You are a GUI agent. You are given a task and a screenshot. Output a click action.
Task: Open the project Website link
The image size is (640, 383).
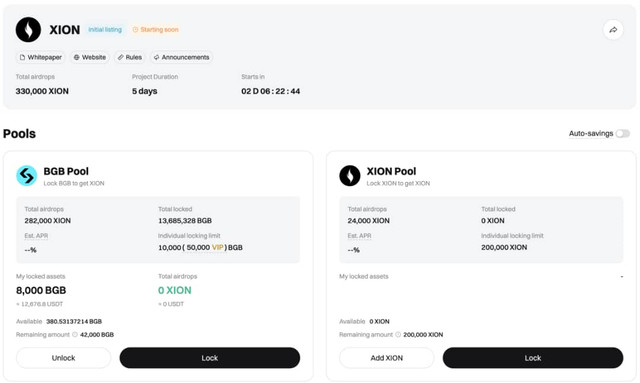(x=90, y=57)
